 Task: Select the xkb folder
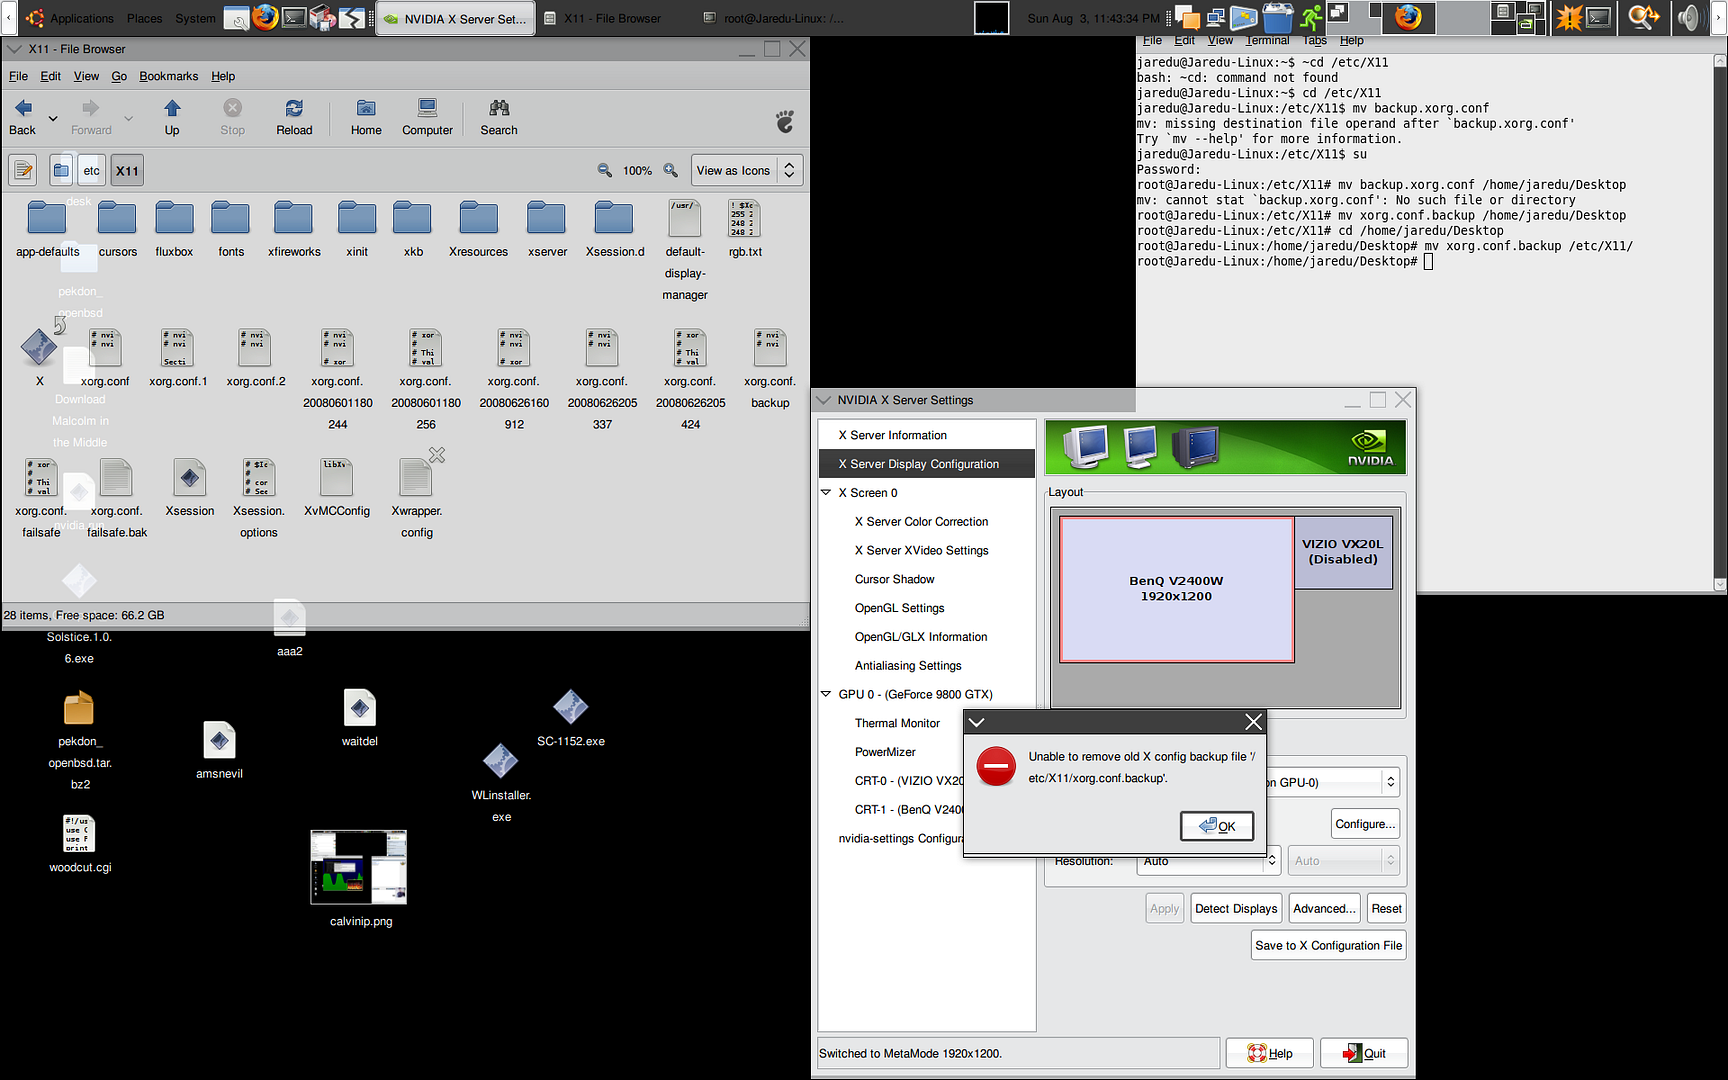click(x=413, y=228)
